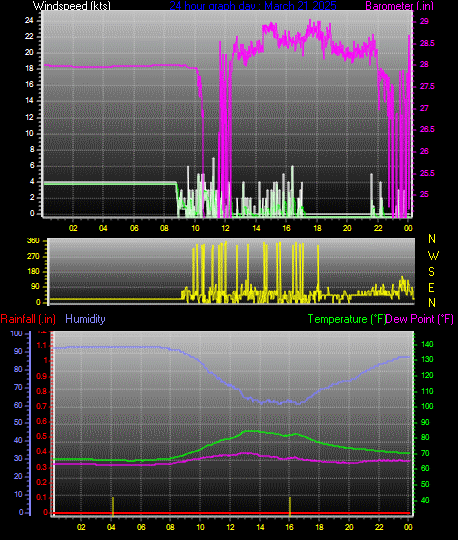This screenshot has height=540, width=458.
Task: Click the '0.5' tick on the rainfall axis
Action: point(42,437)
